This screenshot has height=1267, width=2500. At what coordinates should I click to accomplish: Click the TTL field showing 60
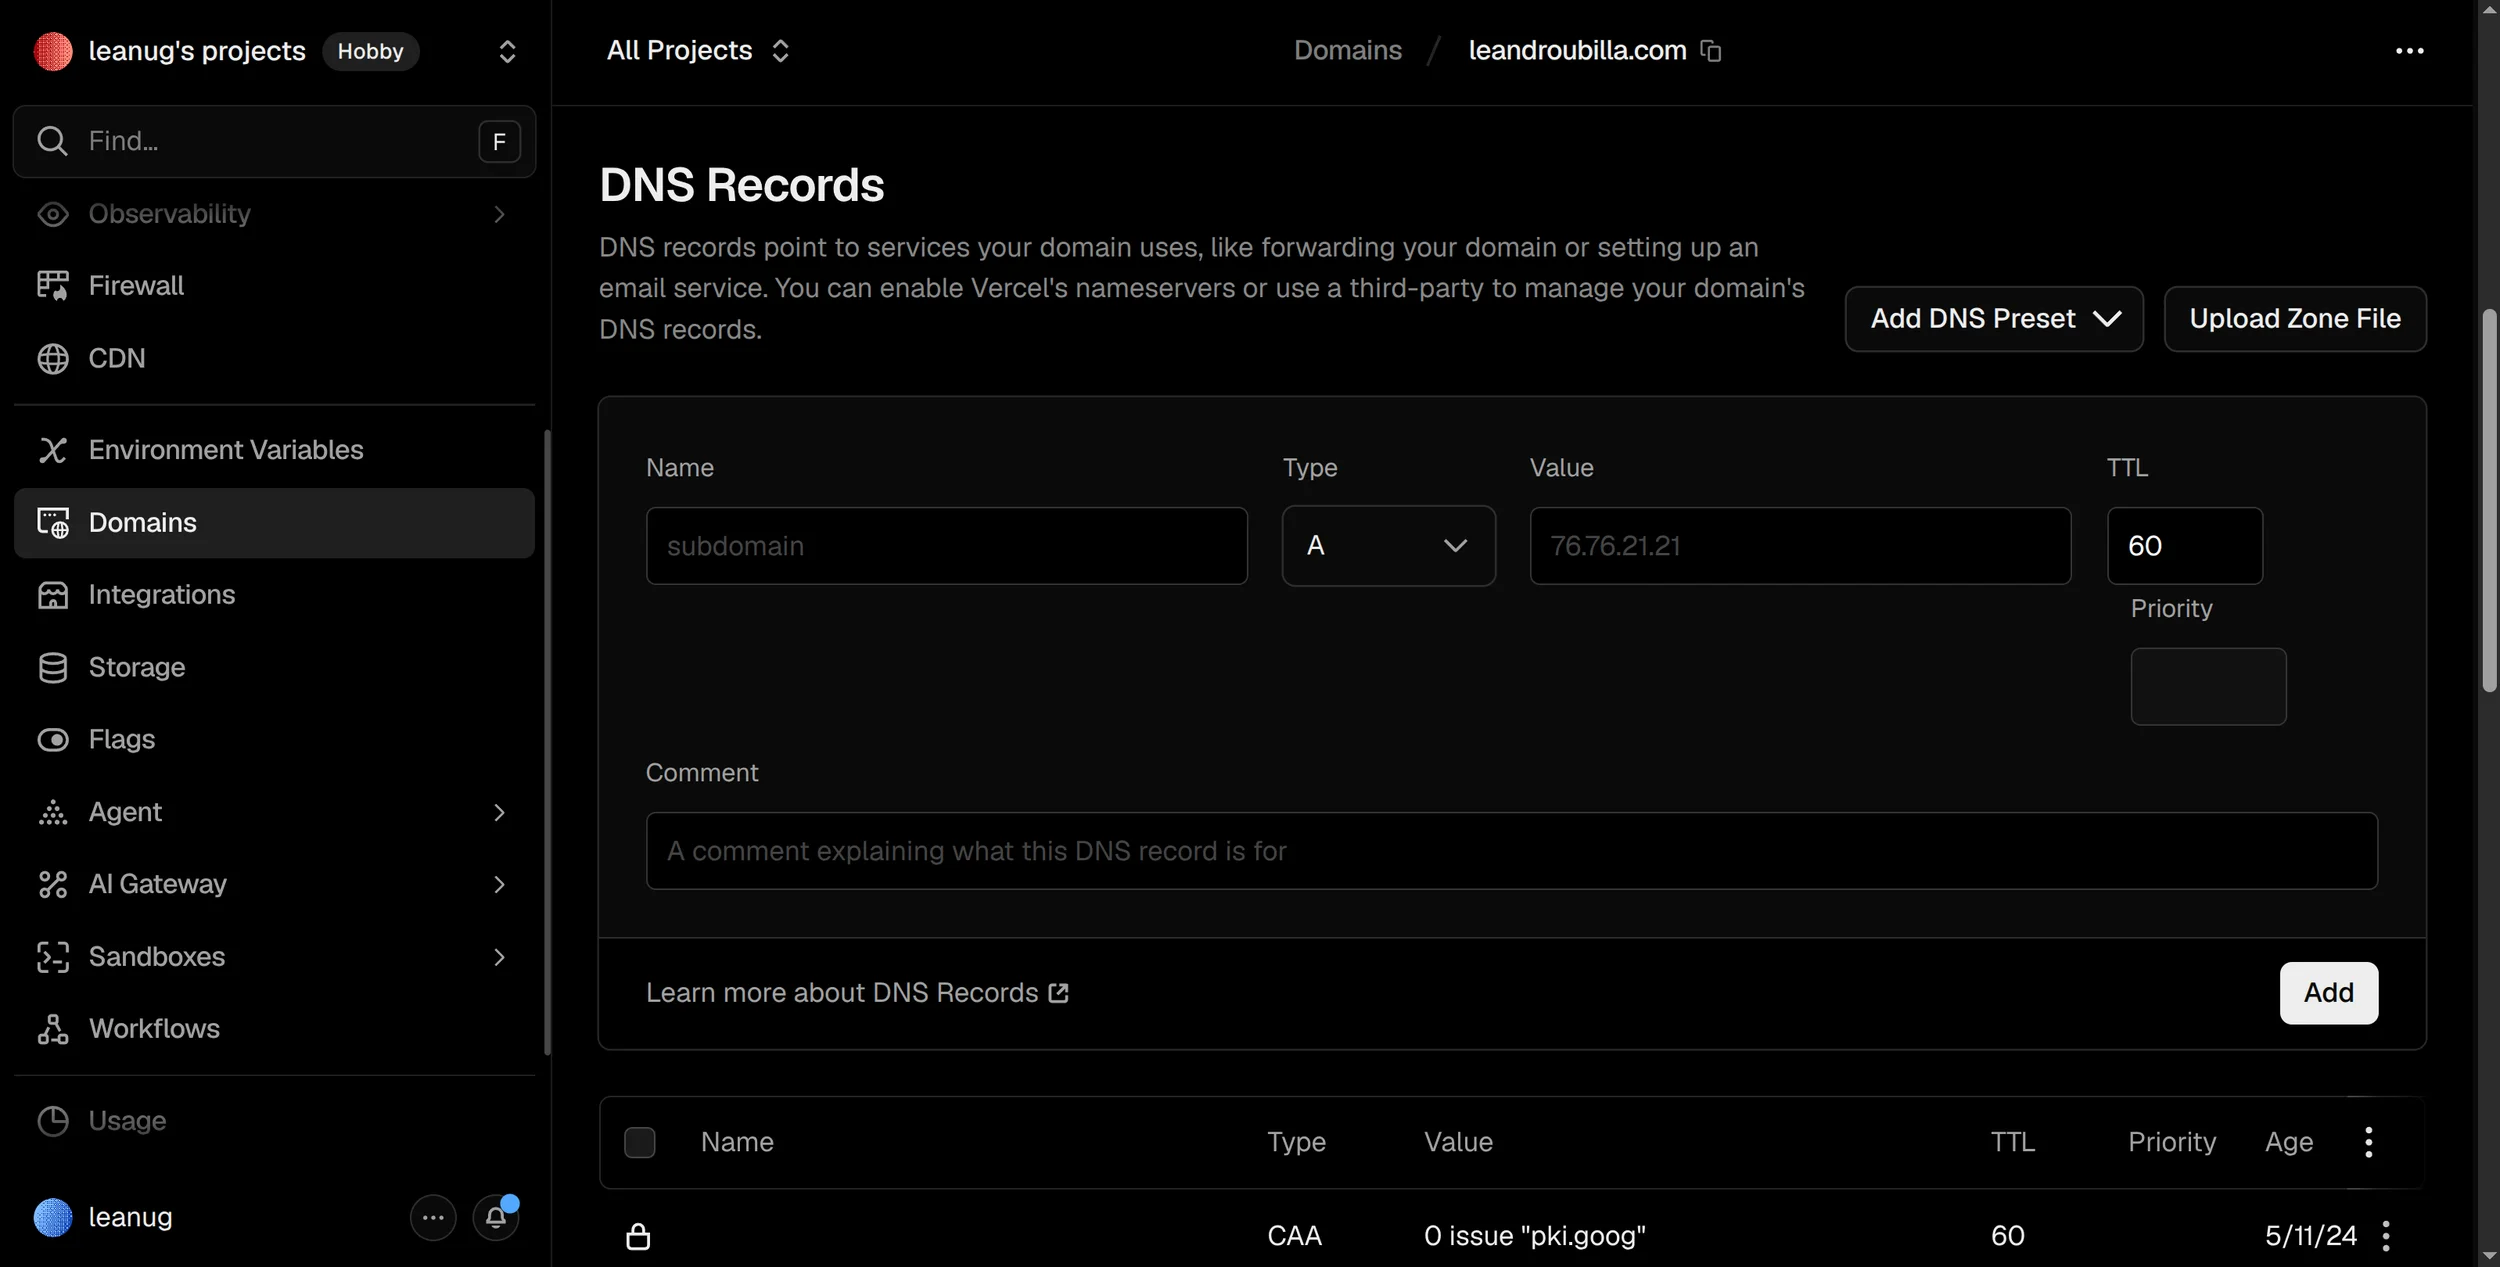[x=2185, y=546]
